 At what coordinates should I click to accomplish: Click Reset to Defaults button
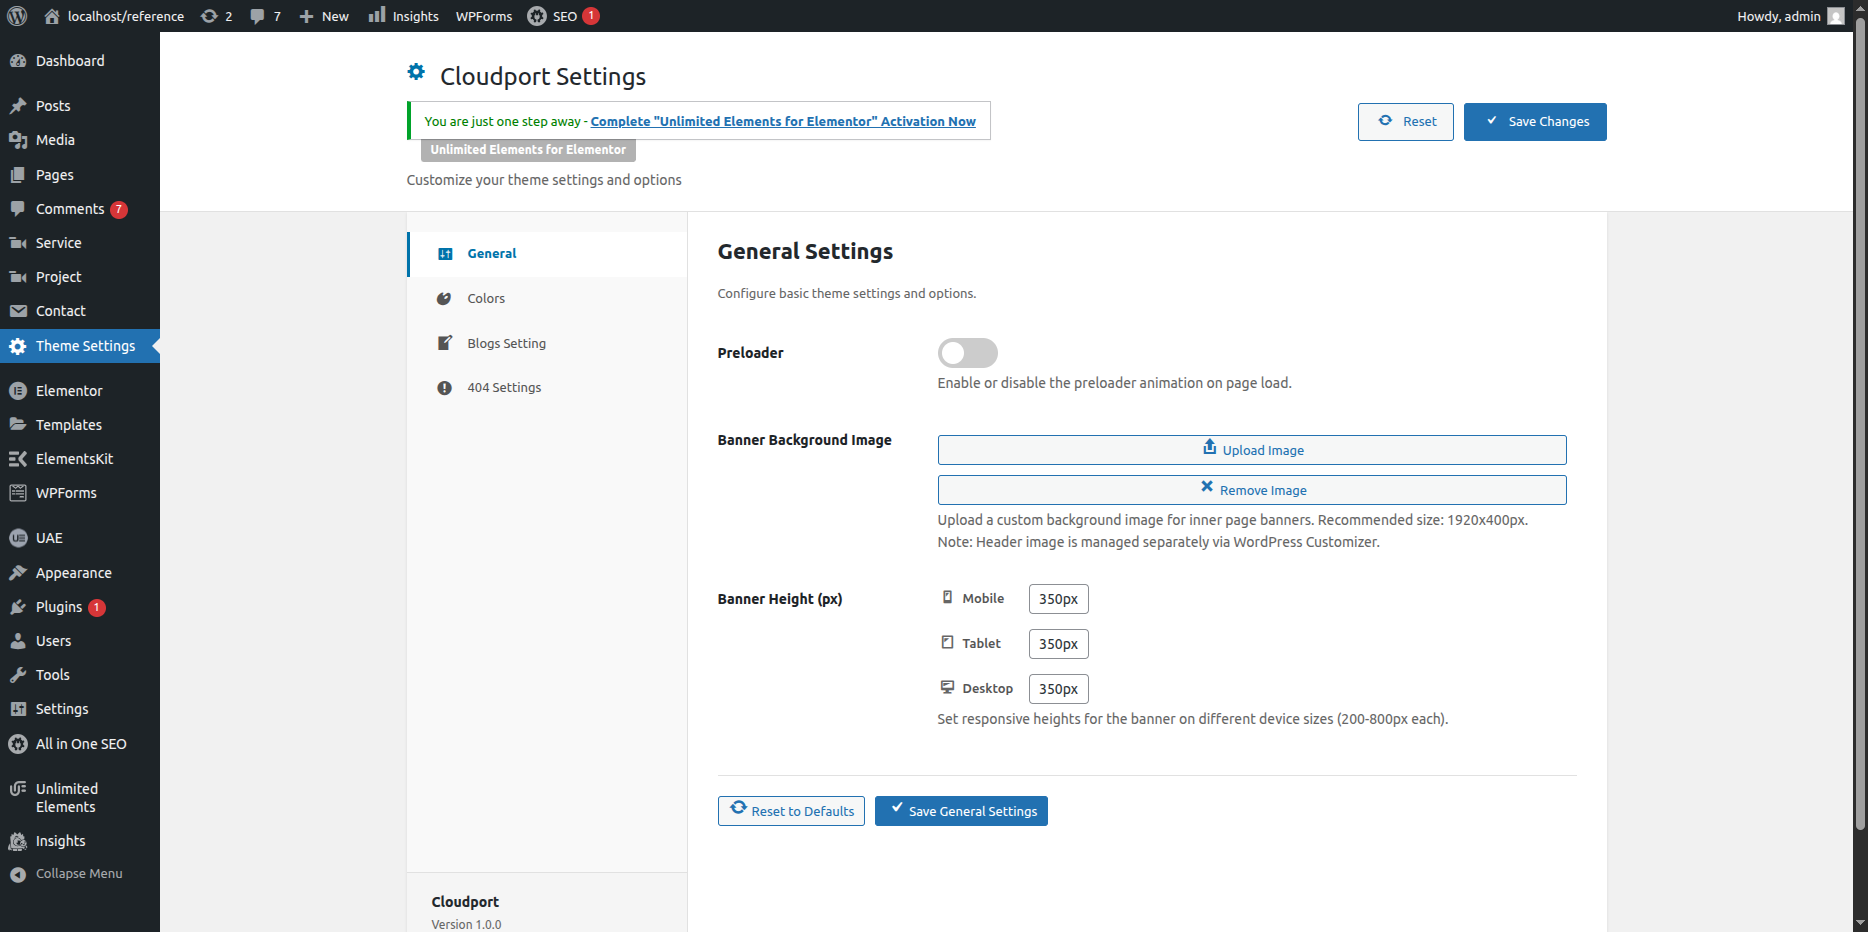click(x=791, y=811)
